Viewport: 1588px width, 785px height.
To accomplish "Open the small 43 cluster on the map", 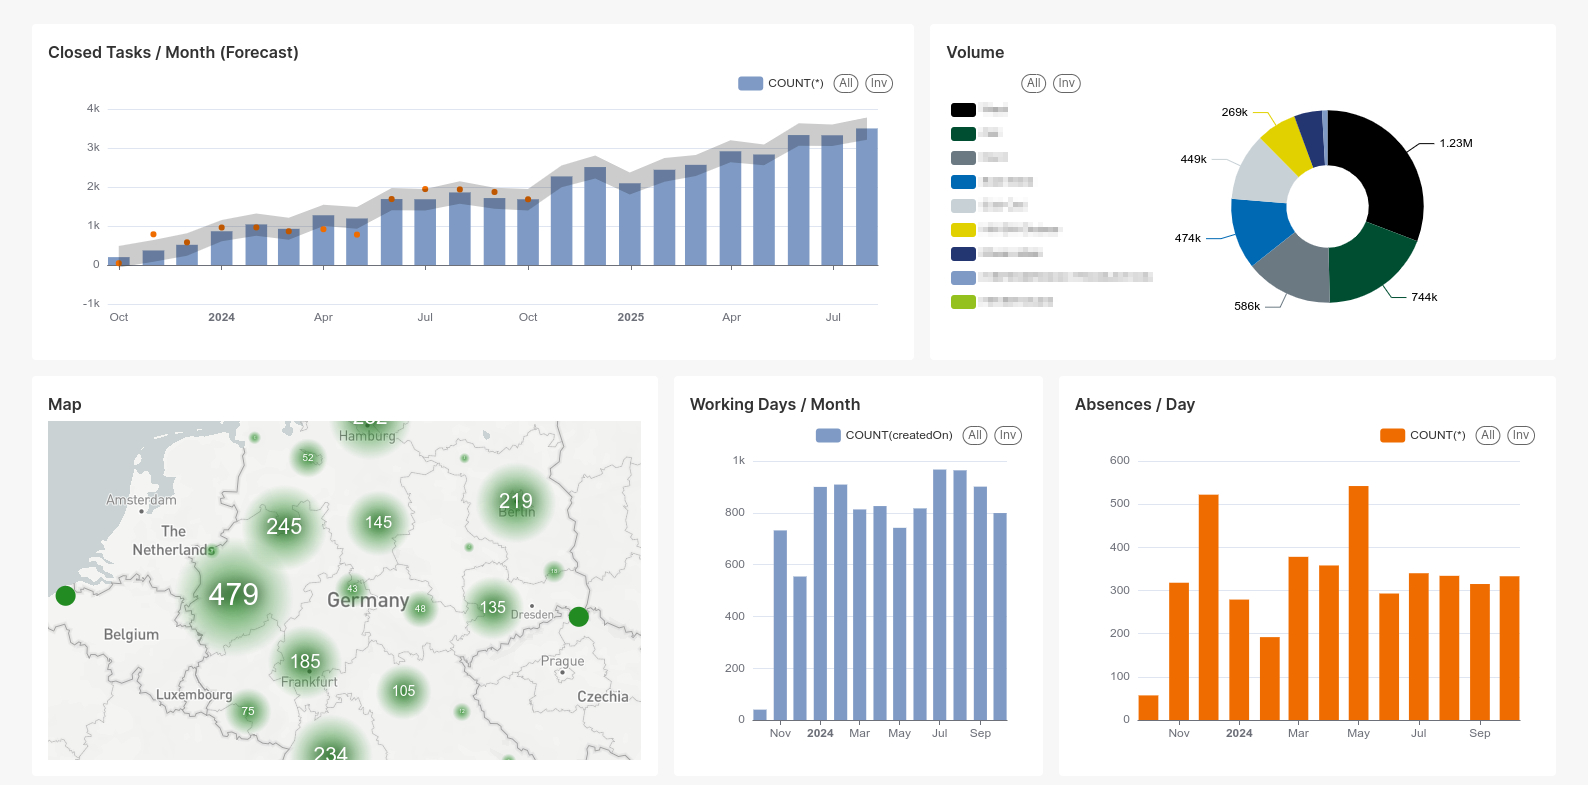I will 352,588.
